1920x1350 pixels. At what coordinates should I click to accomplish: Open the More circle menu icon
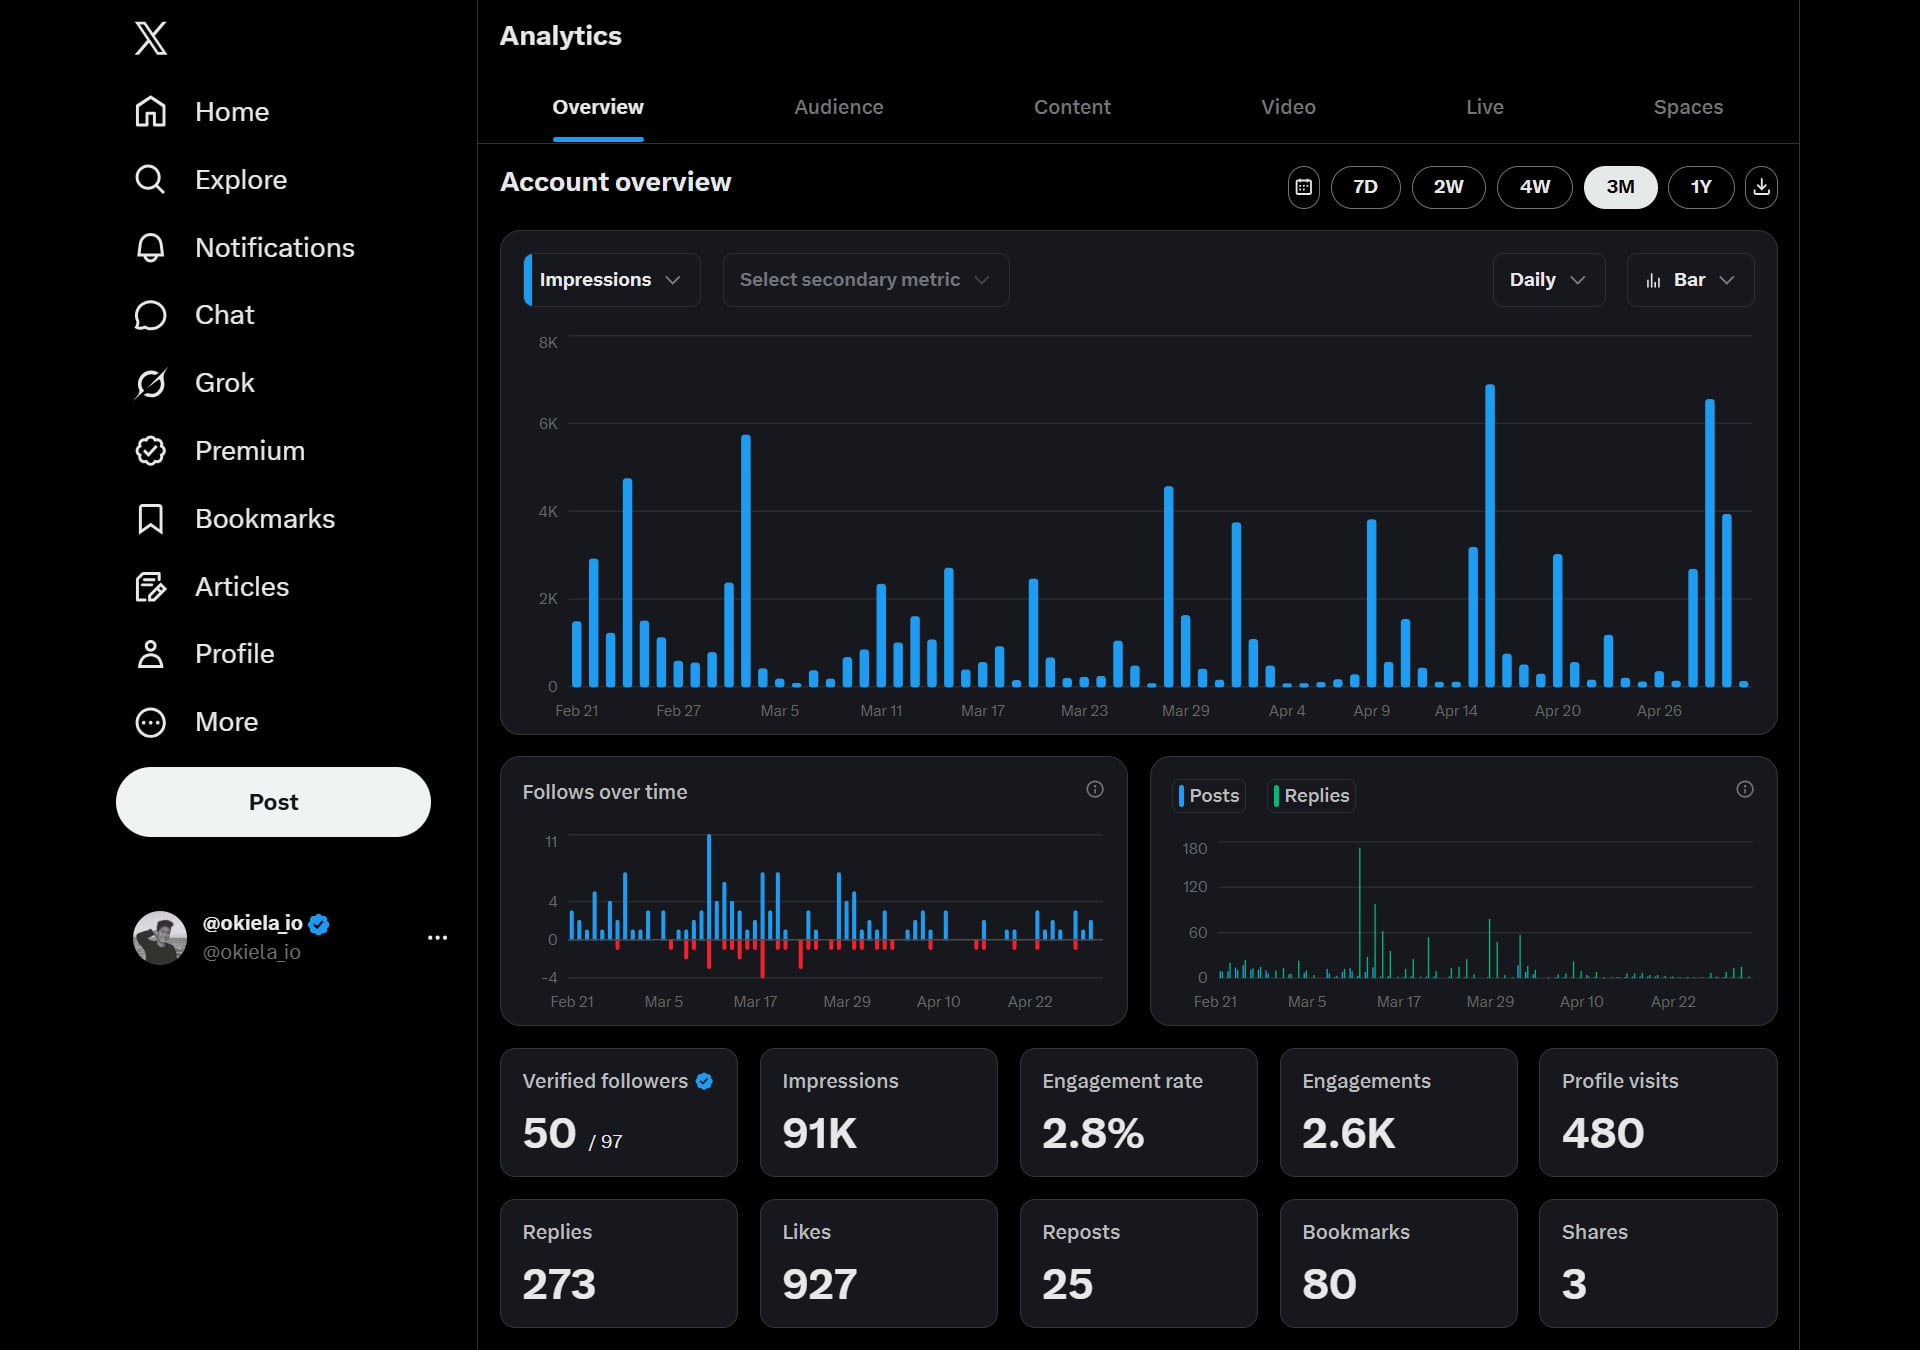150,722
